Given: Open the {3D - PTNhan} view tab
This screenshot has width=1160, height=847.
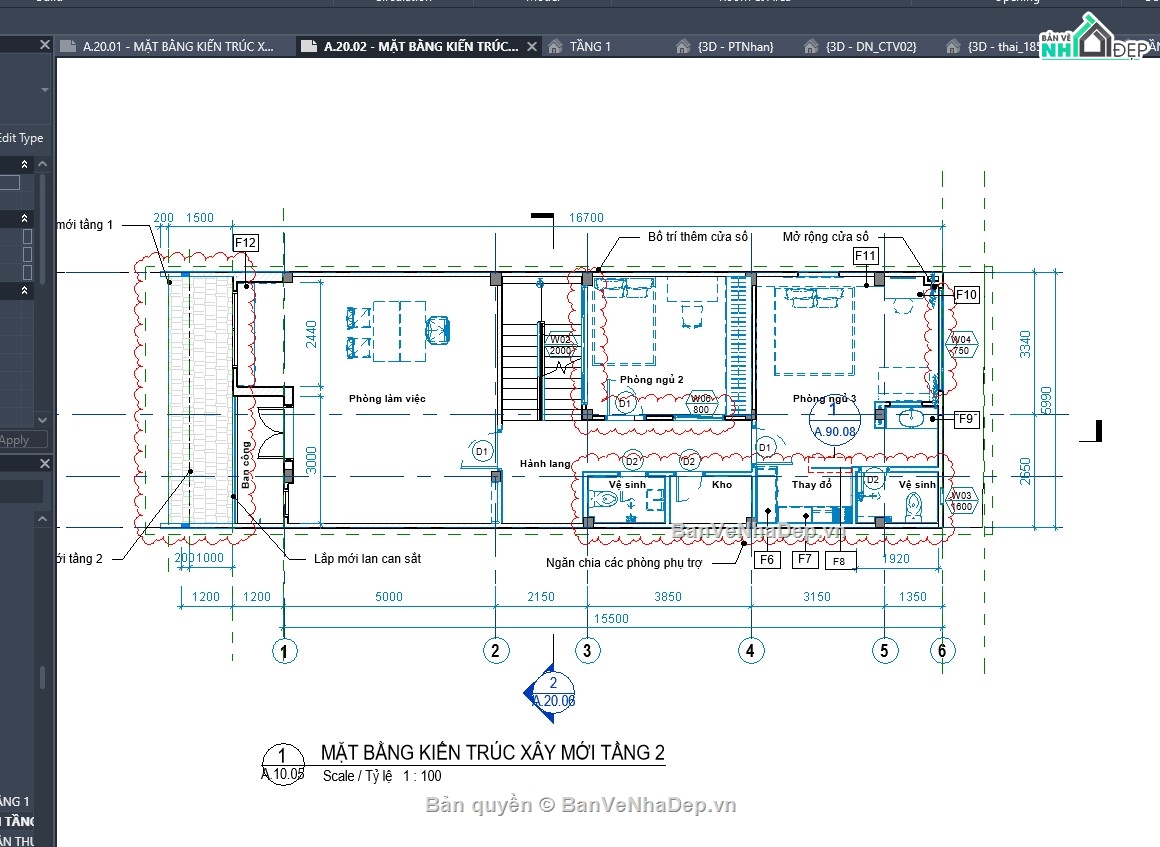Looking at the screenshot, I should pos(737,45).
